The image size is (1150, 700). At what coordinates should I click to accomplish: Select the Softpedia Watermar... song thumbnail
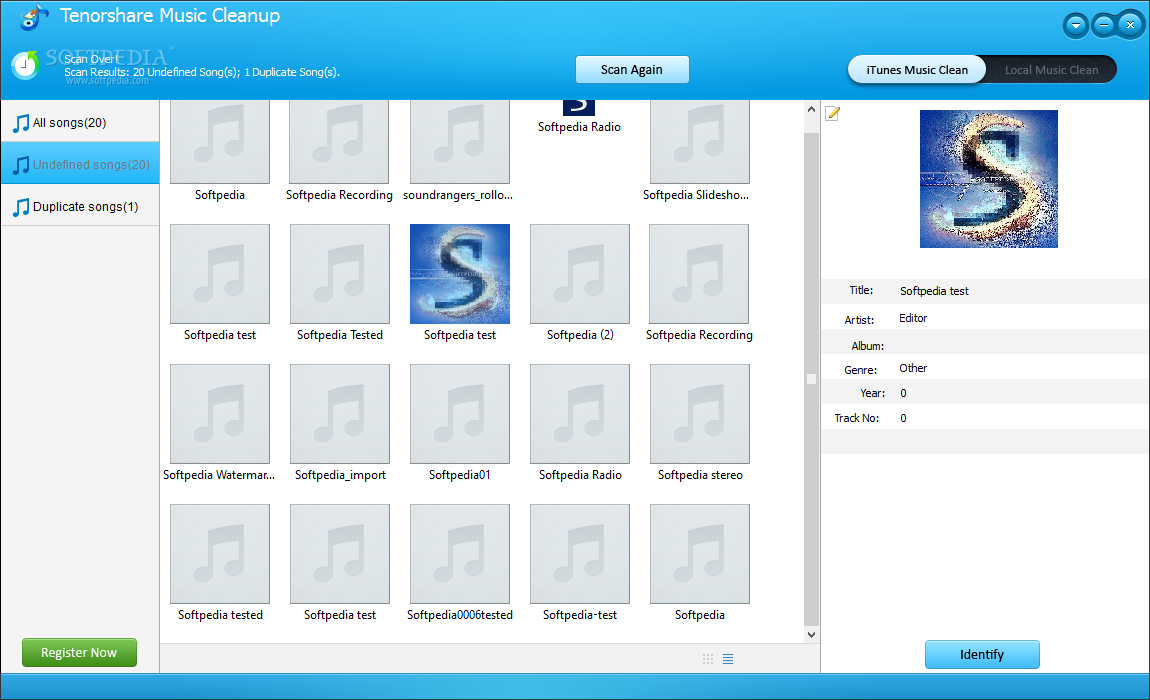pyautogui.click(x=219, y=414)
